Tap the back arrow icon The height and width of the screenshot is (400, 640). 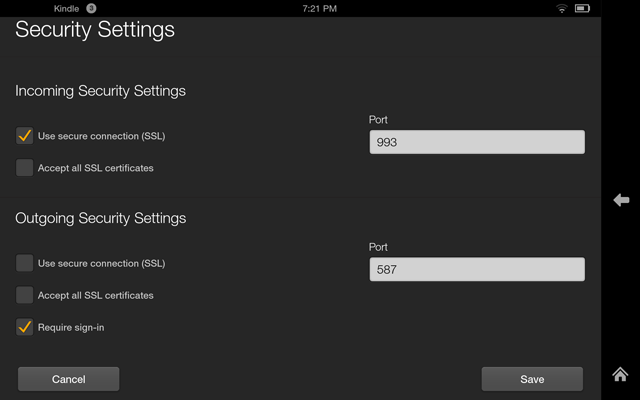click(x=620, y=201)
